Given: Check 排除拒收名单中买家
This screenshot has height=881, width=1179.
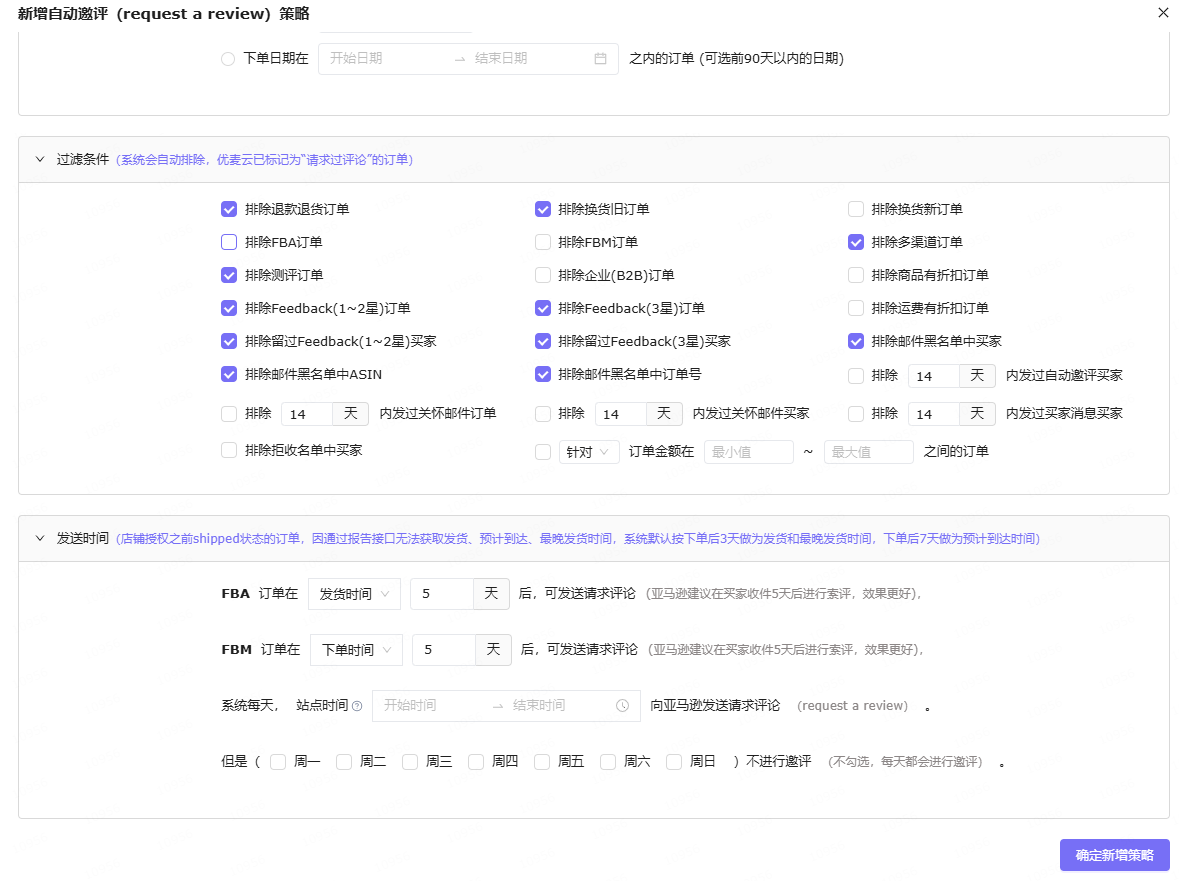Looking at the screenshot, I should [x=229, y=450].
